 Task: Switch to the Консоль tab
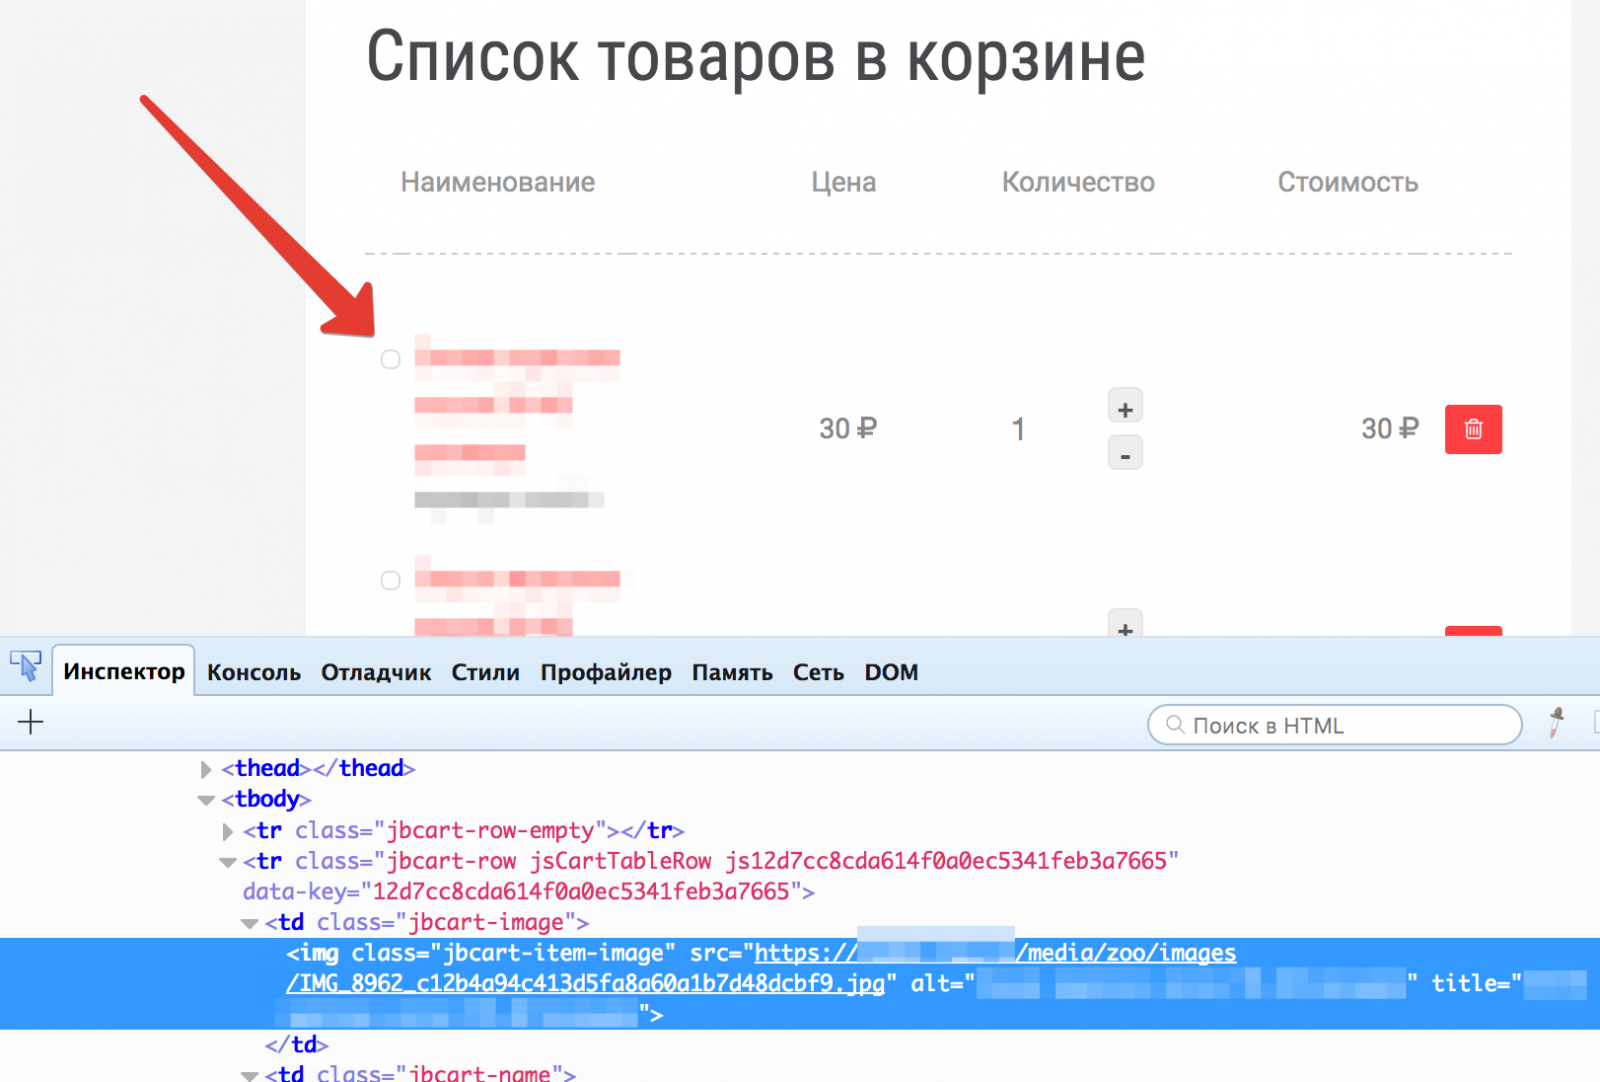coord(254,672)
